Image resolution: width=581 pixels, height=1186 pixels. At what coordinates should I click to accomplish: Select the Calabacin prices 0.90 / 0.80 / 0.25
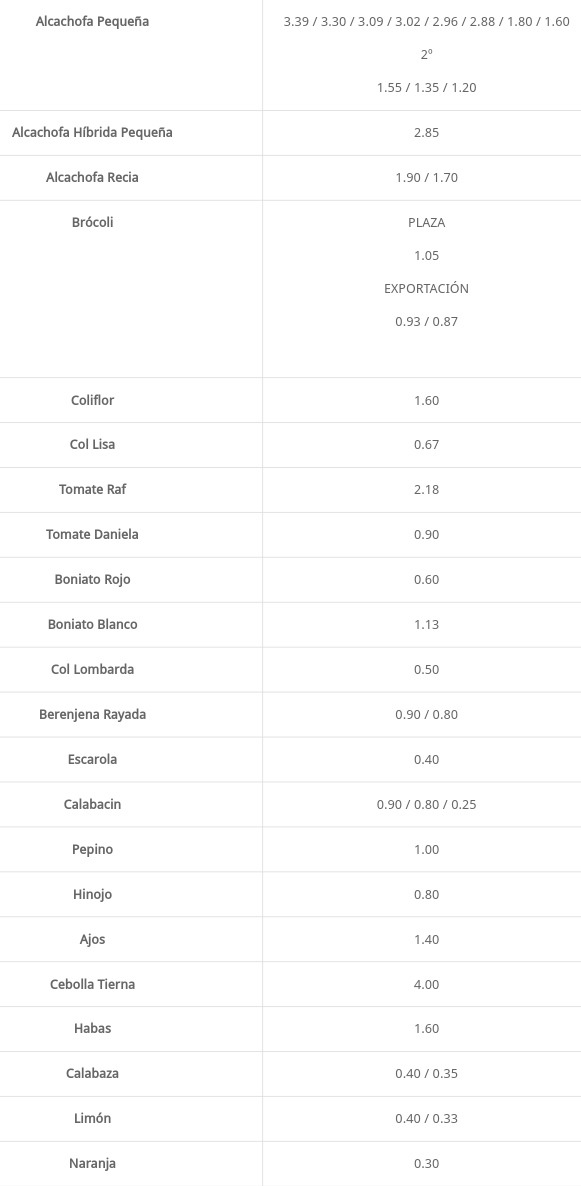pos(427,804)
